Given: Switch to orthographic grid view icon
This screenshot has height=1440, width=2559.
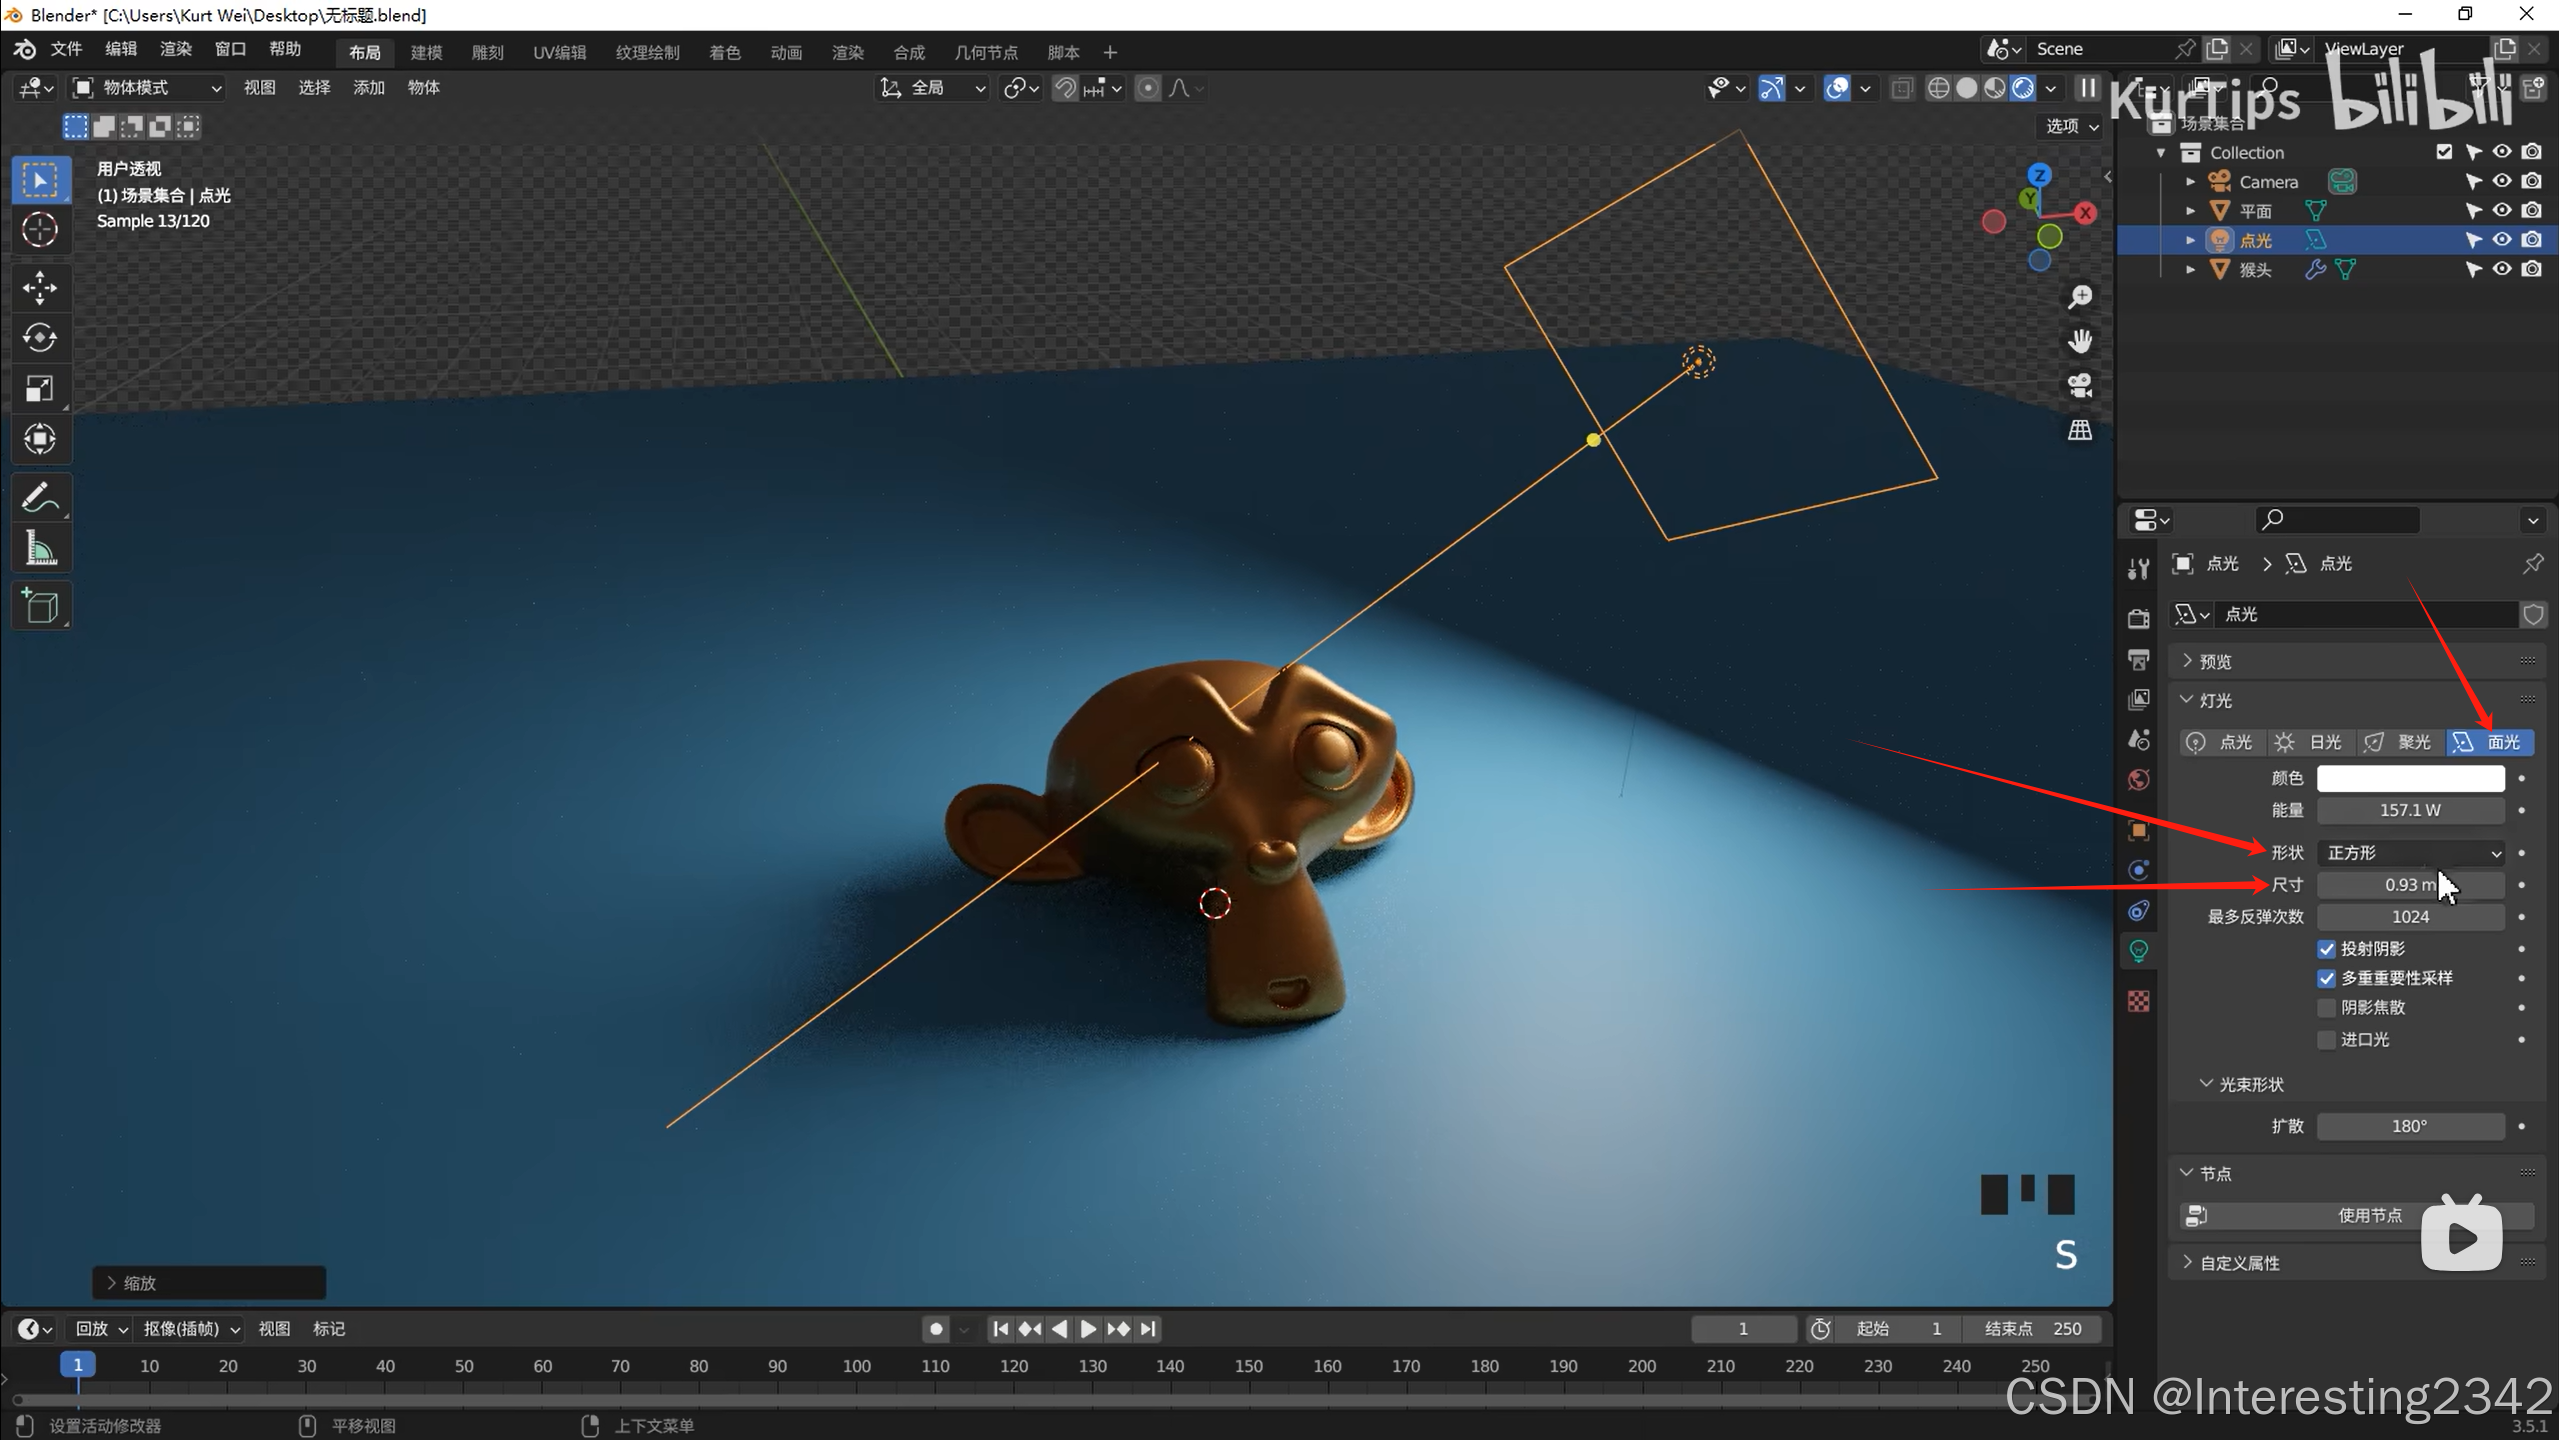Looking at the screenshot, I should 2080,431.
